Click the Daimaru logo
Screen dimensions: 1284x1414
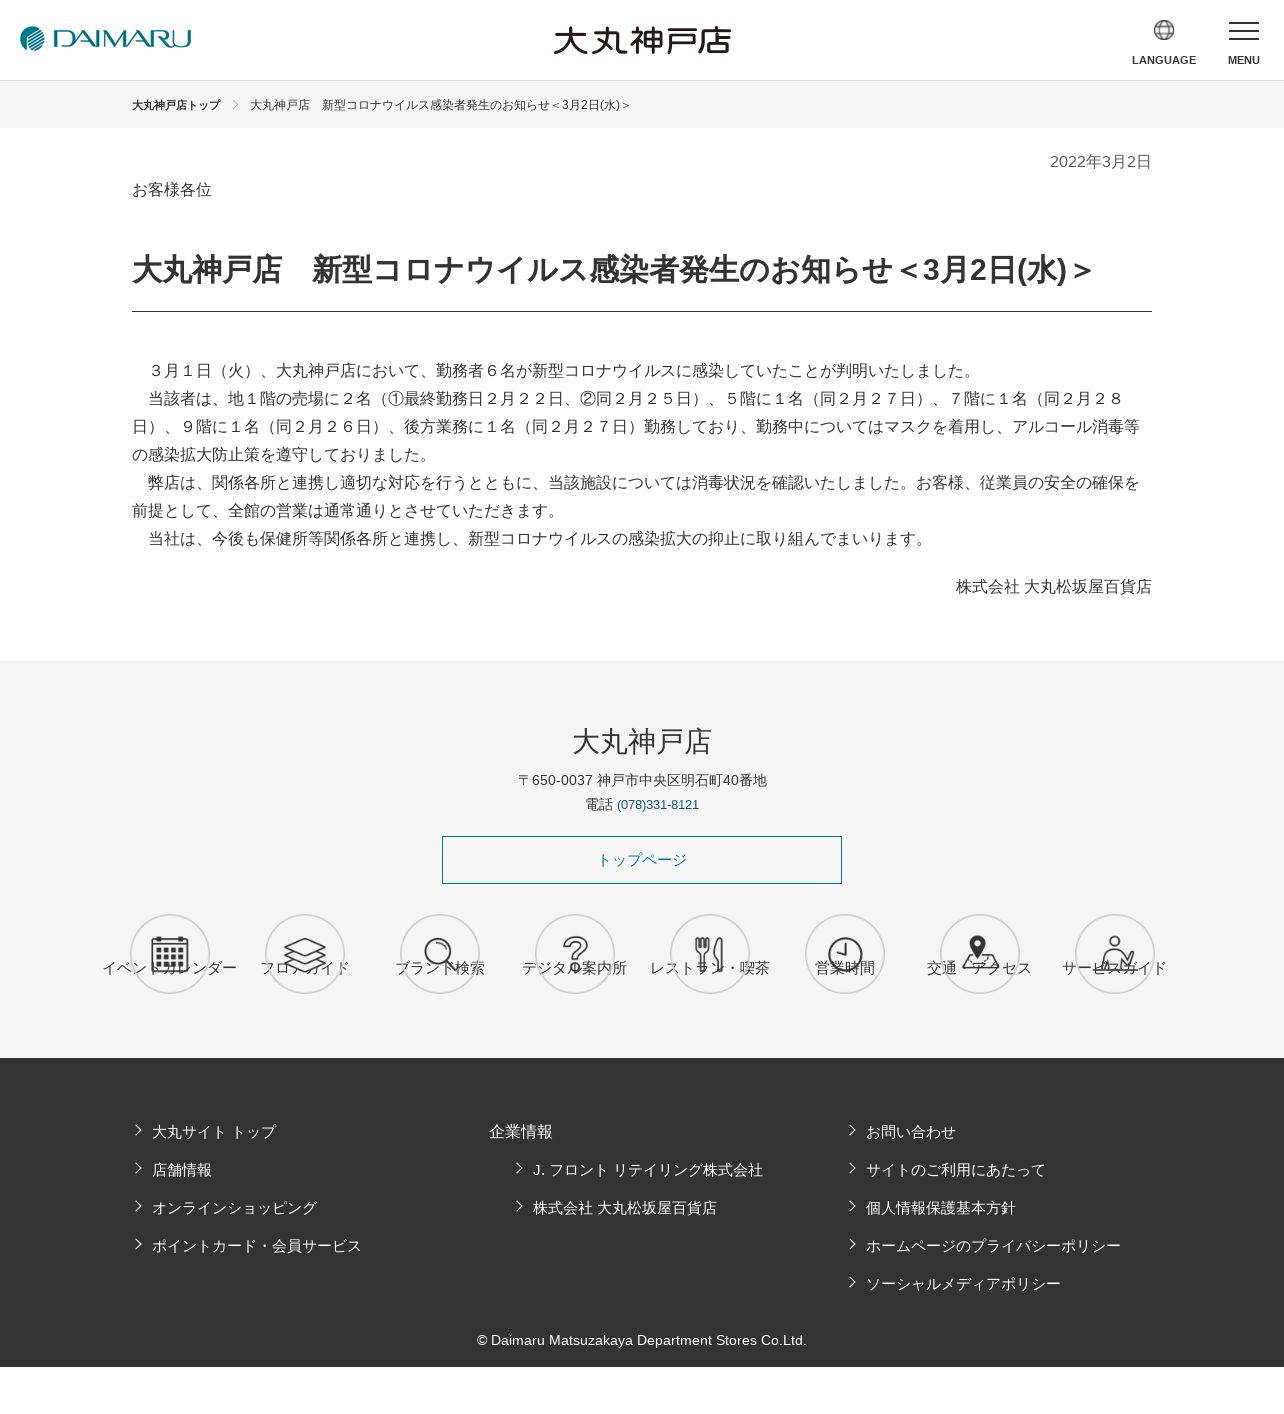click(x=105, y=39)
